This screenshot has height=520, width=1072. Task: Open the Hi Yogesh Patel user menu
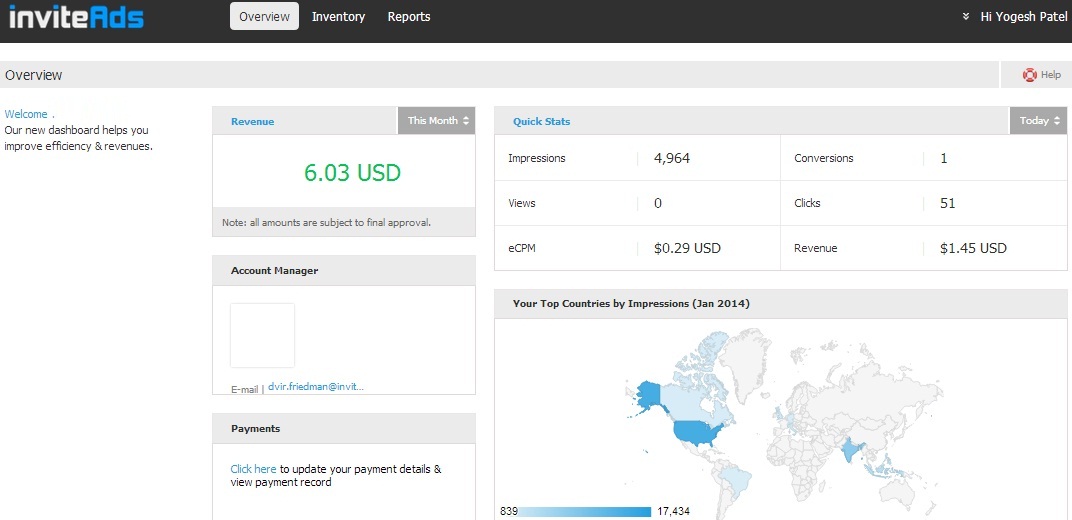[x=1024, y=17]
